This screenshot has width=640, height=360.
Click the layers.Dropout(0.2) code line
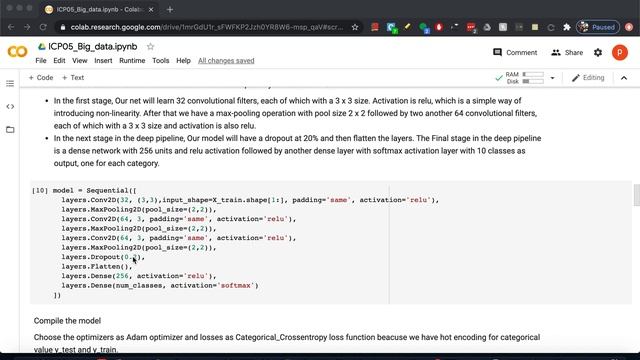coord(103,257)
